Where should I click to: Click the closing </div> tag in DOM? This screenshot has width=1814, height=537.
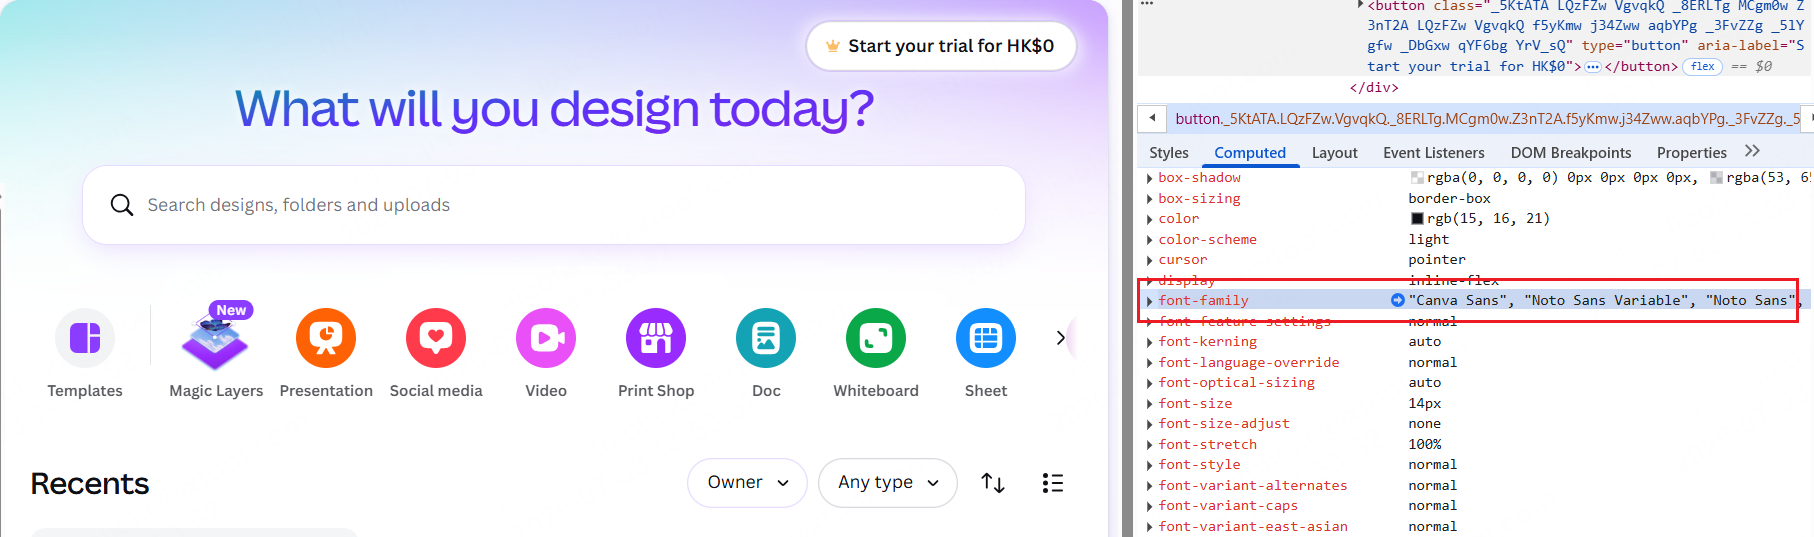click(x=1374, y=88)
